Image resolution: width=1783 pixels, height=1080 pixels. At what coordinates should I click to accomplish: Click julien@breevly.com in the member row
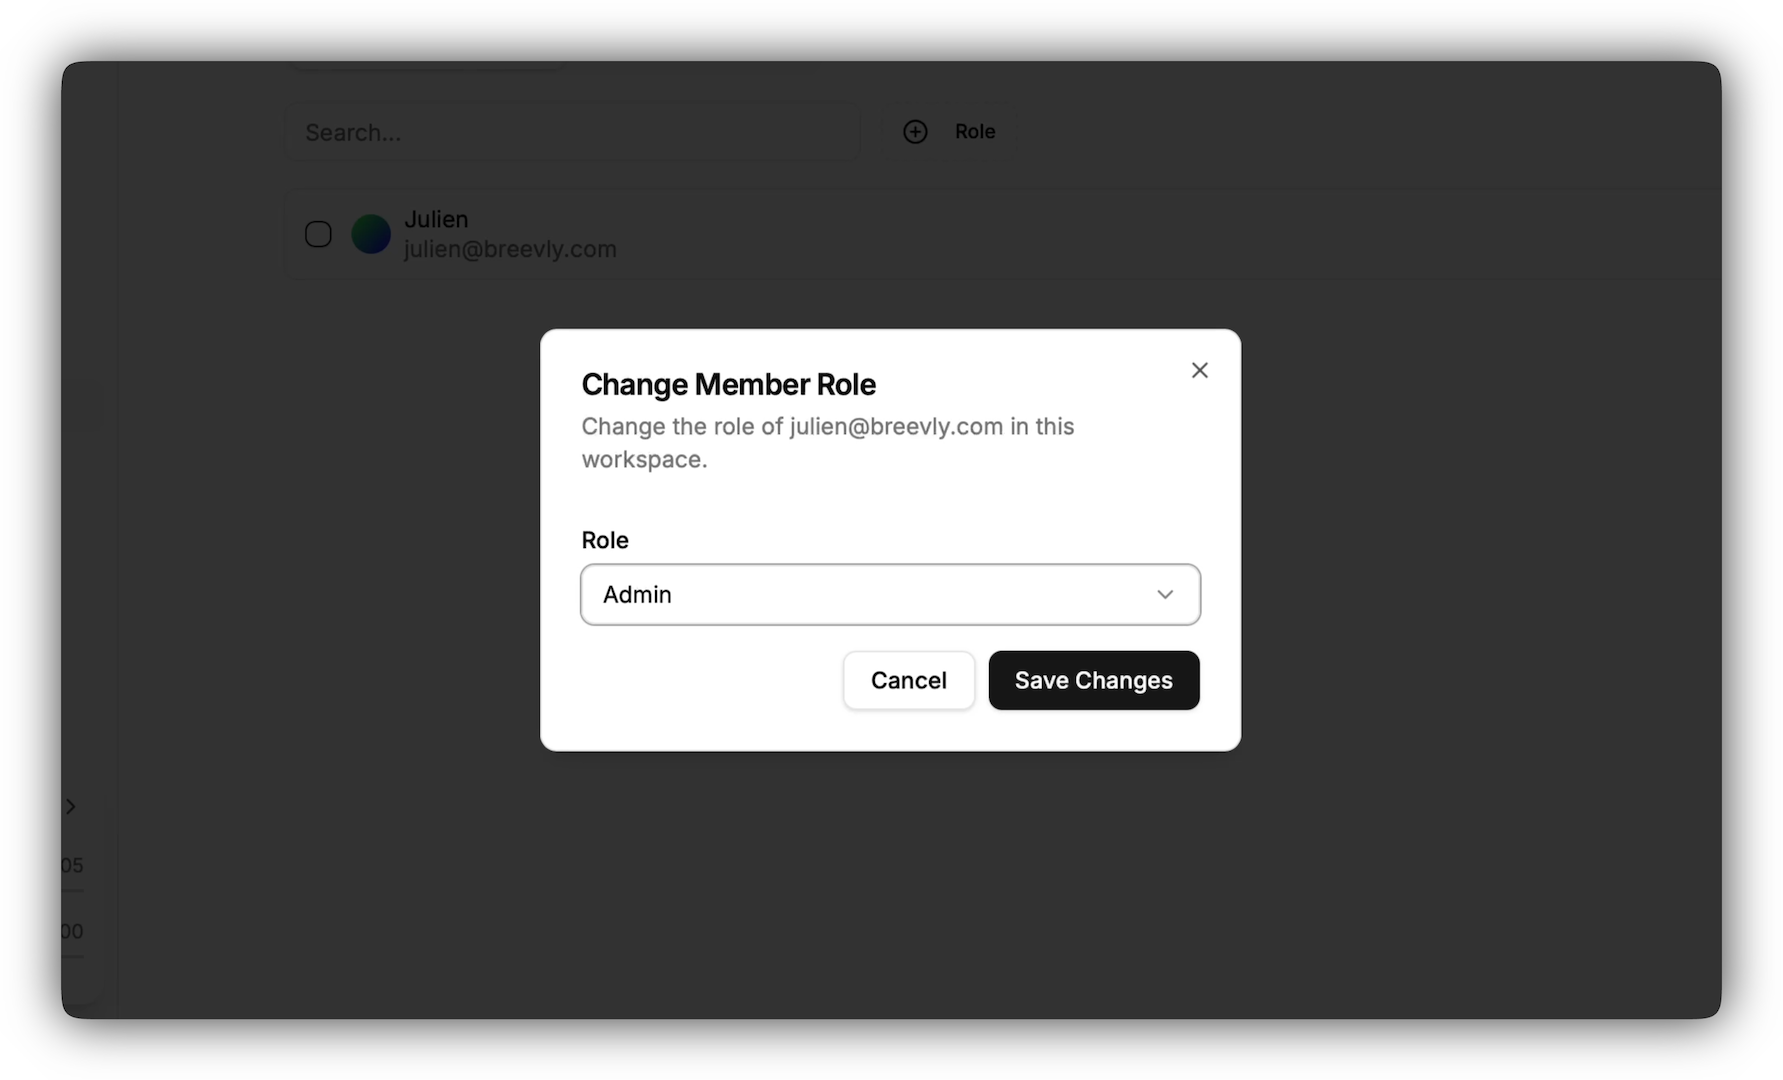pos(510,249)
